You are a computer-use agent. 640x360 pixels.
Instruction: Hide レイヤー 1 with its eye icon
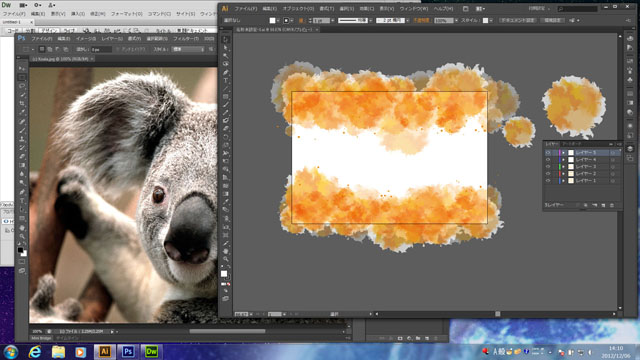[548, 180]
